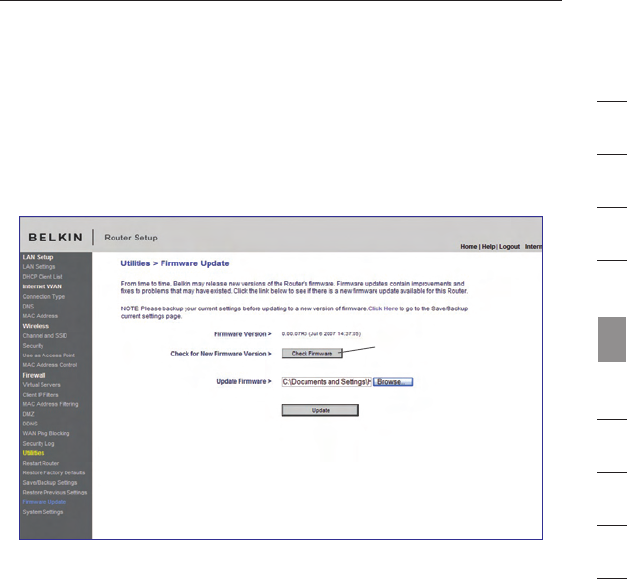This screenshot has height=579, width=627.
Task: Open System Settings page
Action: coord(43,512)
